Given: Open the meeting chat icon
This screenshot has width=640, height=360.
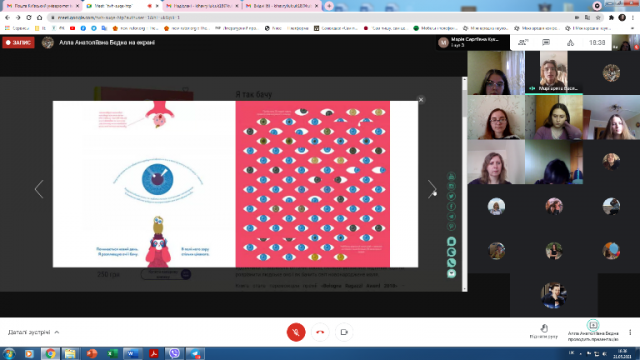Looking at the screenshot, I should pyautogui.click(x=546, y=42).
